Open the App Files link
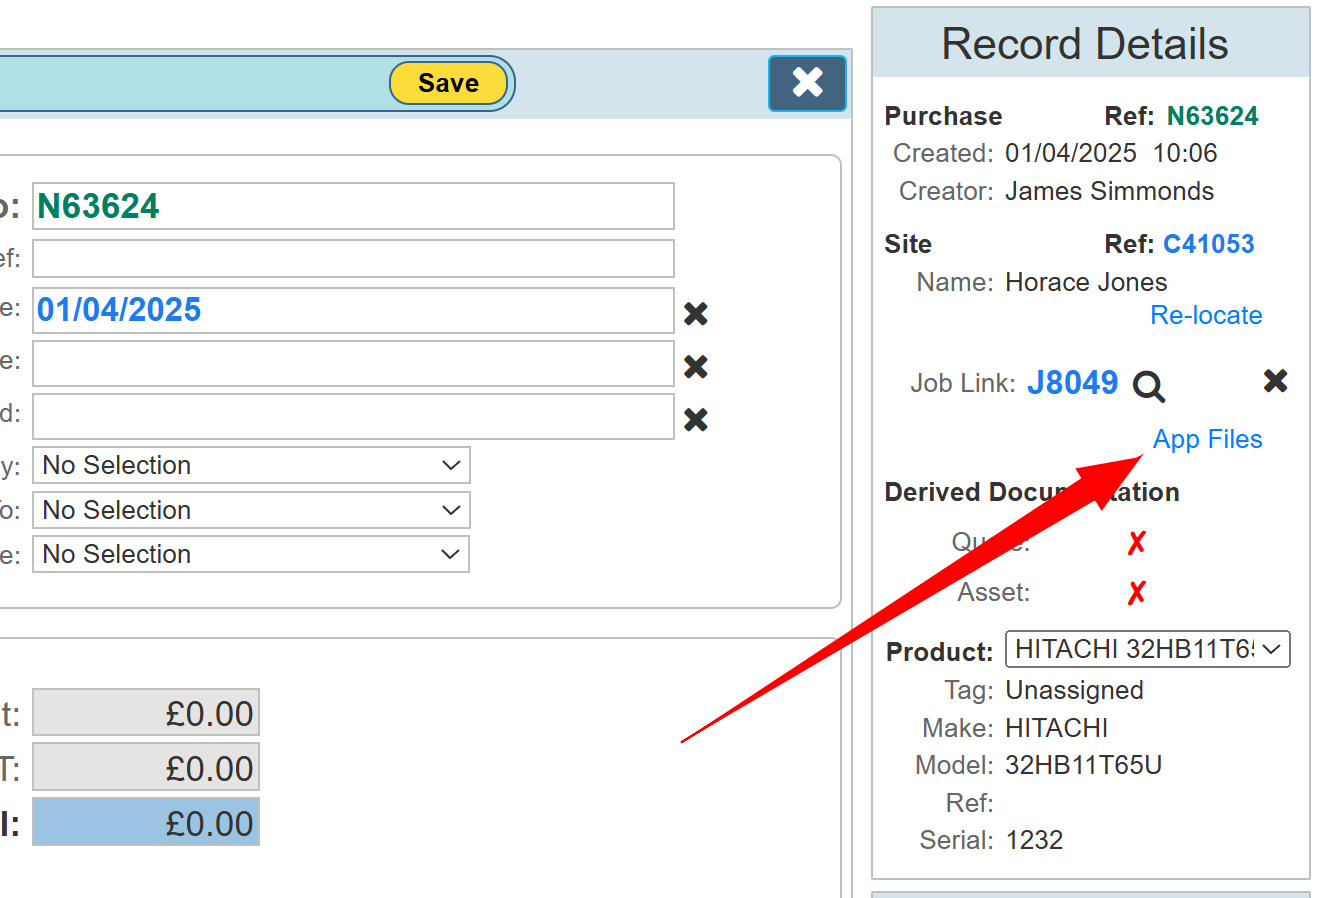 pos(1207,439)
